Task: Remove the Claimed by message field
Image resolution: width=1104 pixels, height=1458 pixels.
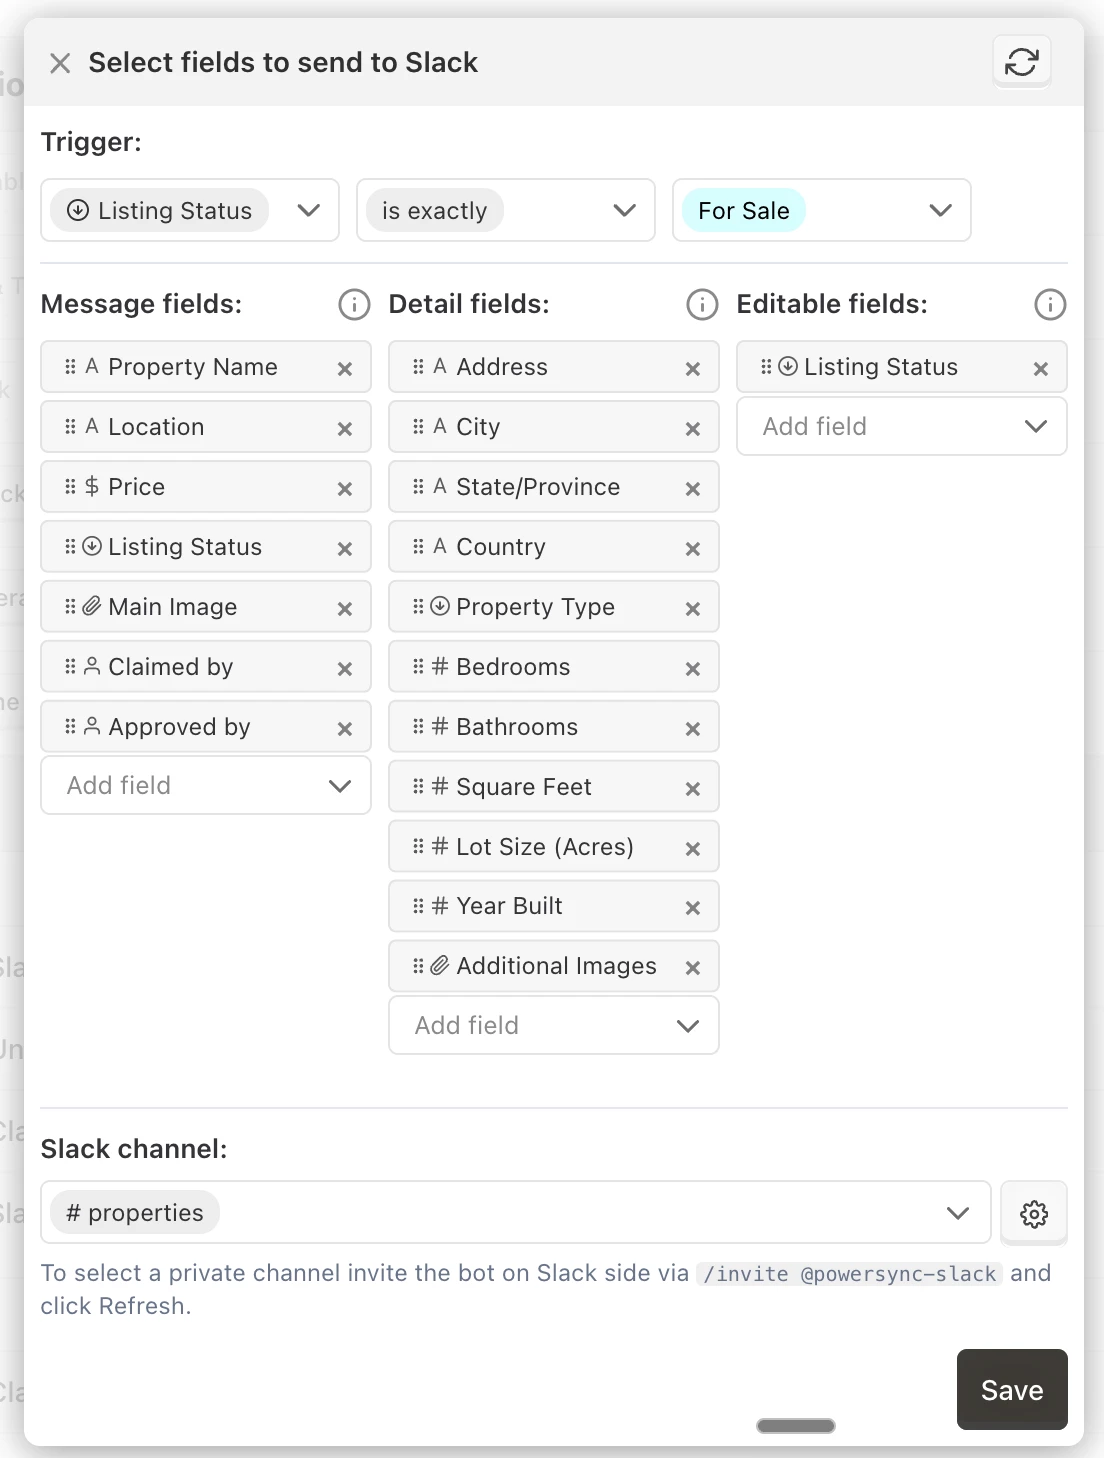Action: (345, 669)
